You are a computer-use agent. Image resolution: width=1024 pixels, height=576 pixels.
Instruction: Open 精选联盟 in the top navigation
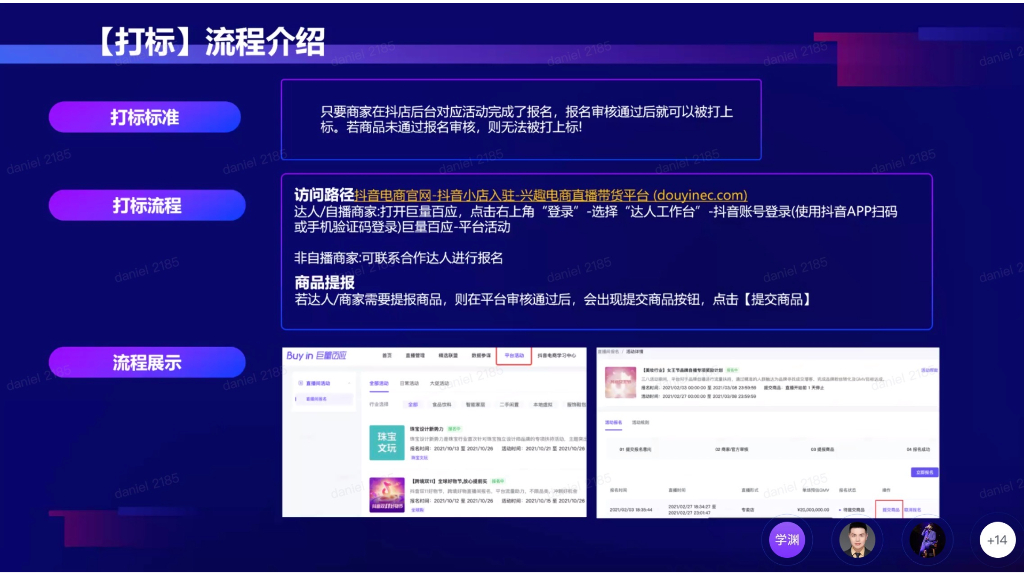coord(447,355)
